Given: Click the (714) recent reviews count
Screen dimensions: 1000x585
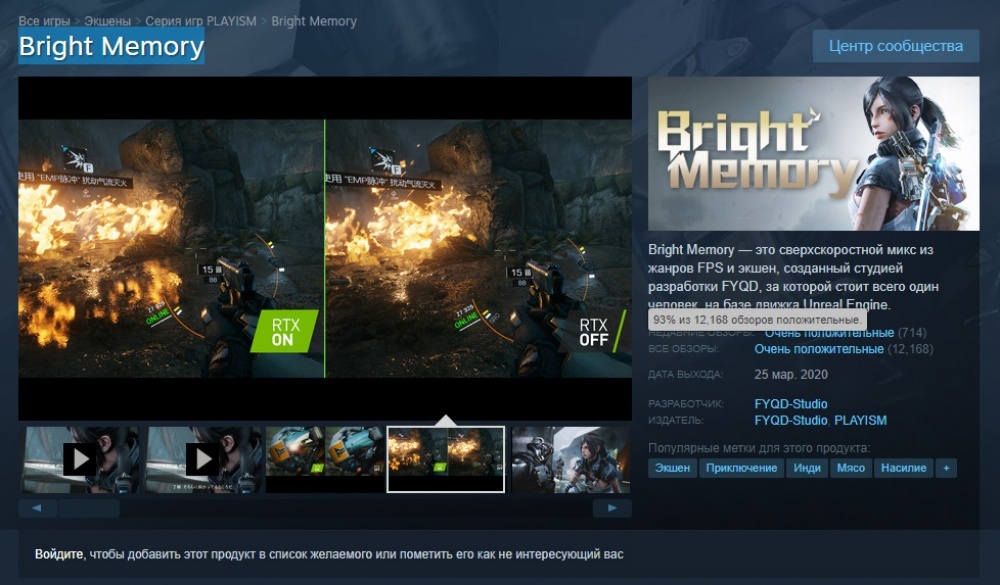Looking at the screenshot, I should tap(912, 333).
